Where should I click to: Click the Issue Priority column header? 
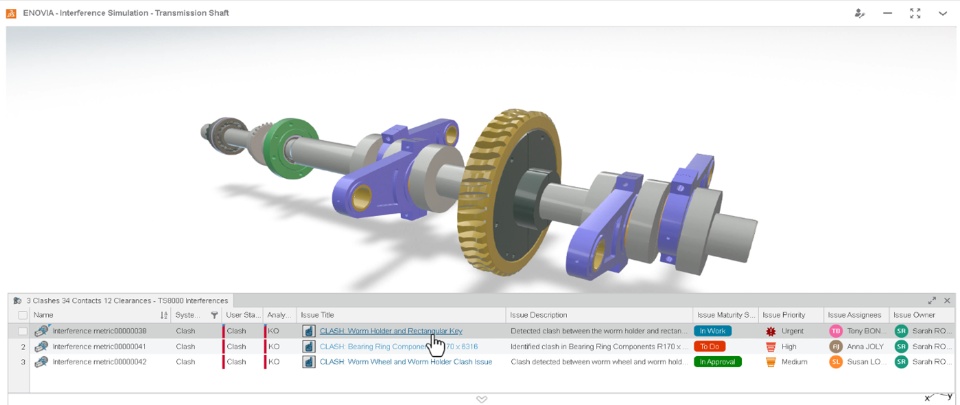784,315
